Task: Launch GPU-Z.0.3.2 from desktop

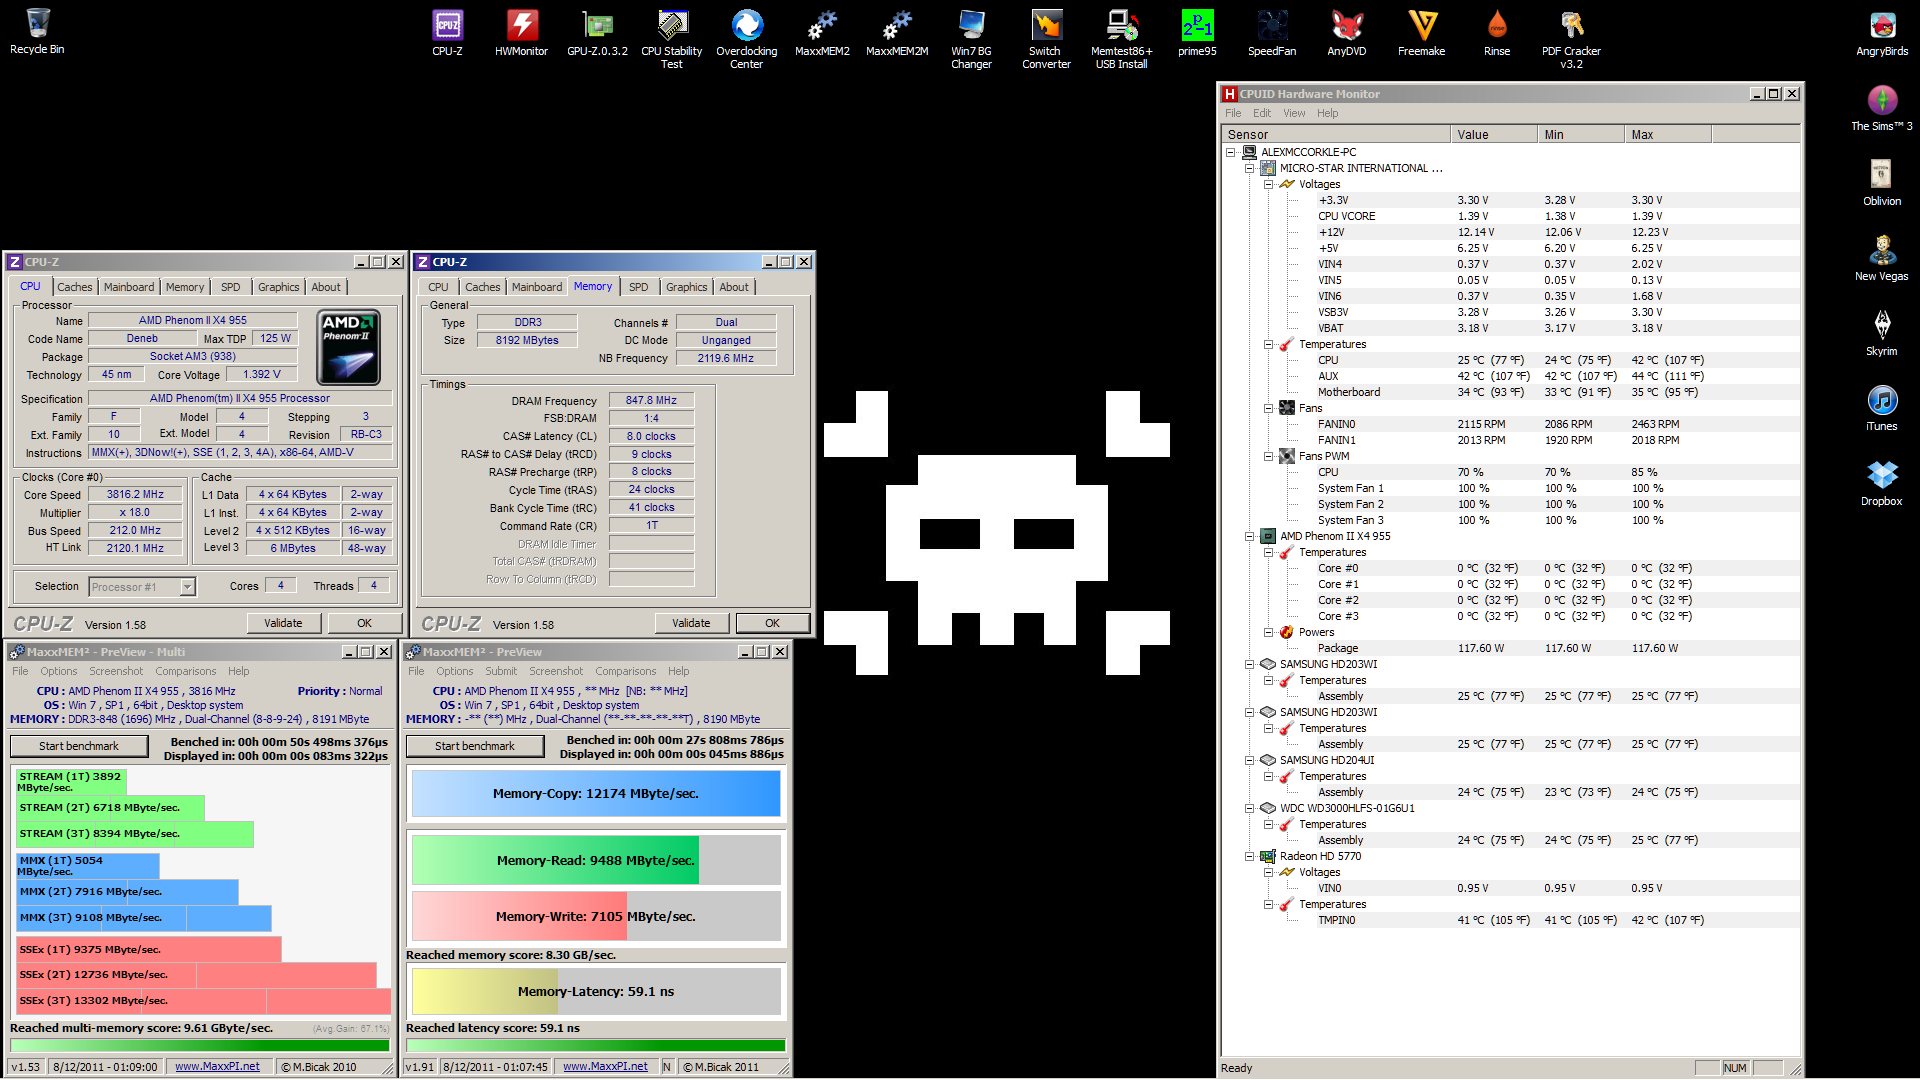Action: [x=597, y=32]
